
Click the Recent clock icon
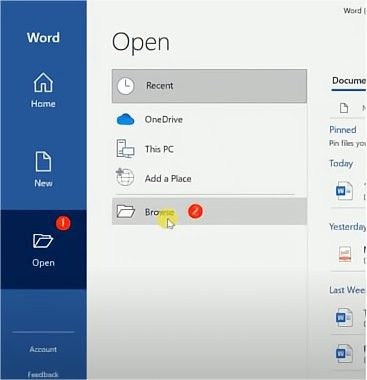tap(125, 86)
